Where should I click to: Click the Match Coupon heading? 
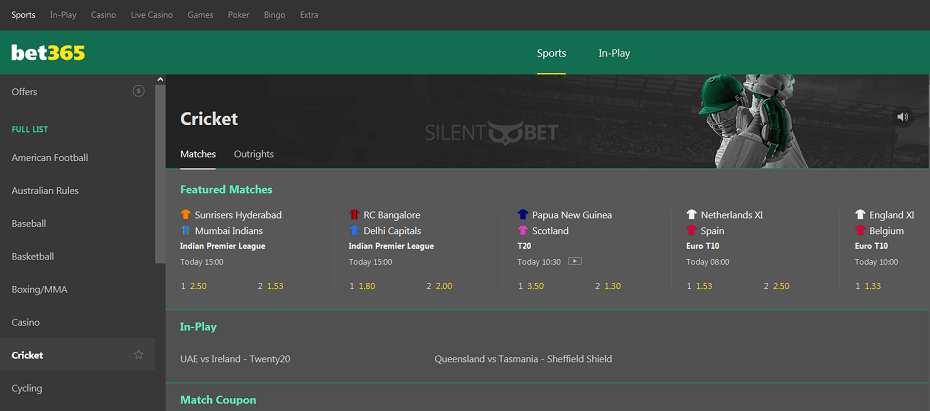pyautogui.click(x=218, y=400)
